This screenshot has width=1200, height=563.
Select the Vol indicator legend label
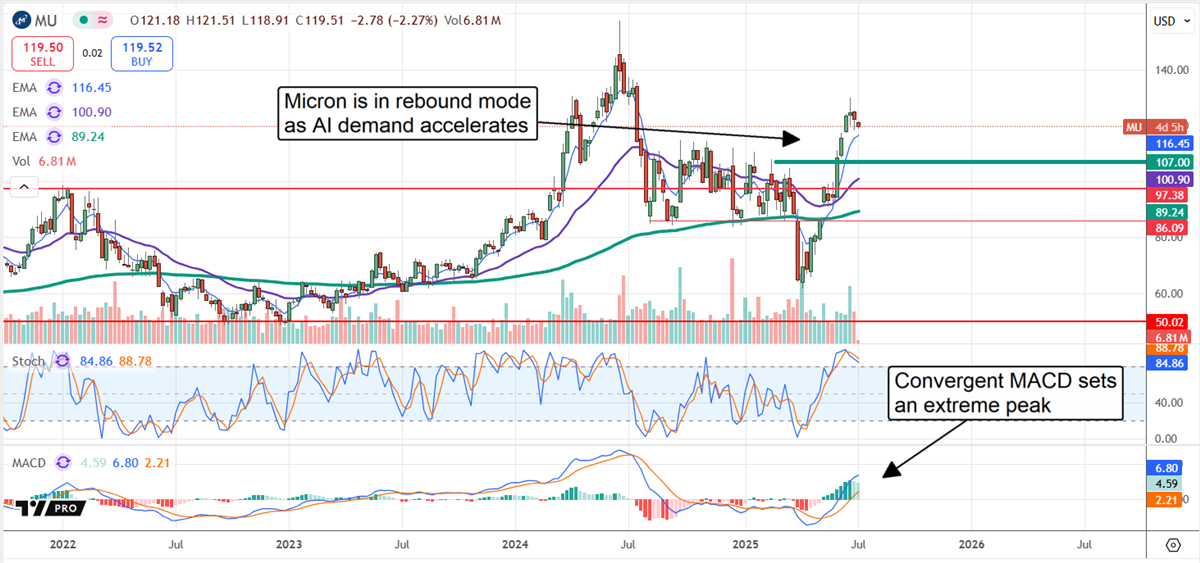[x=21, y=161]
